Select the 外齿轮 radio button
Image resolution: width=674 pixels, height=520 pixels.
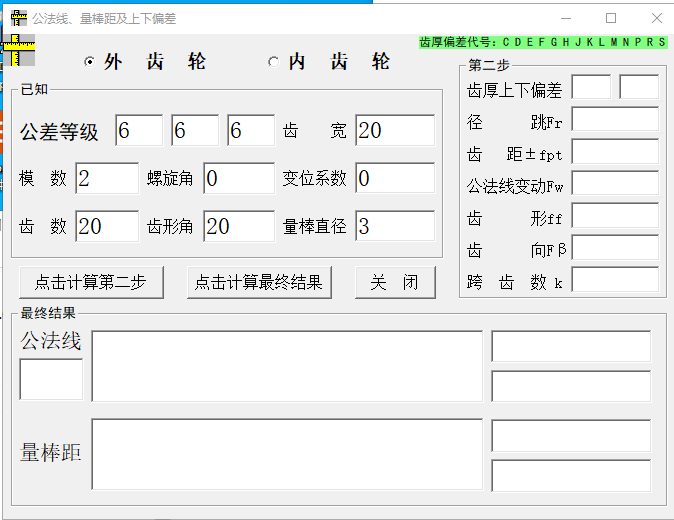[x=89, y=62]
